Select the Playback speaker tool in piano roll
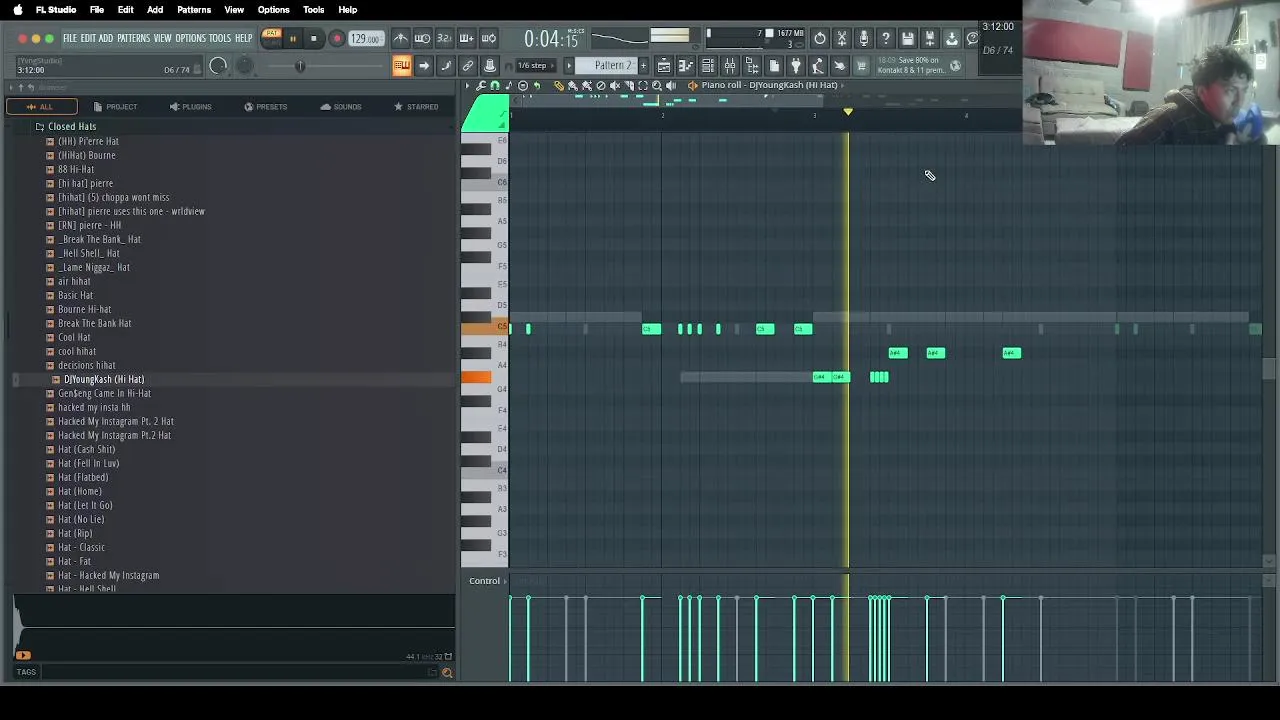This screenshot has width=1280, height=720. [671, 86]
